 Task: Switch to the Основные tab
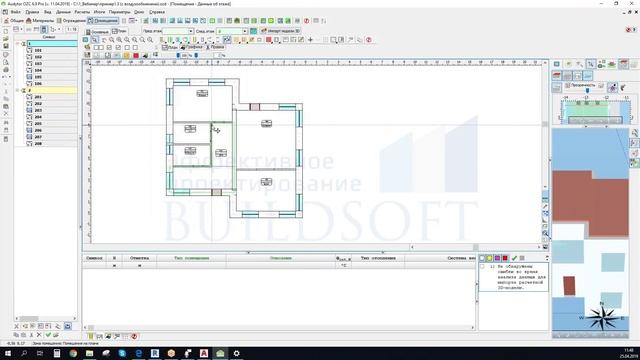tap(97, 31)
